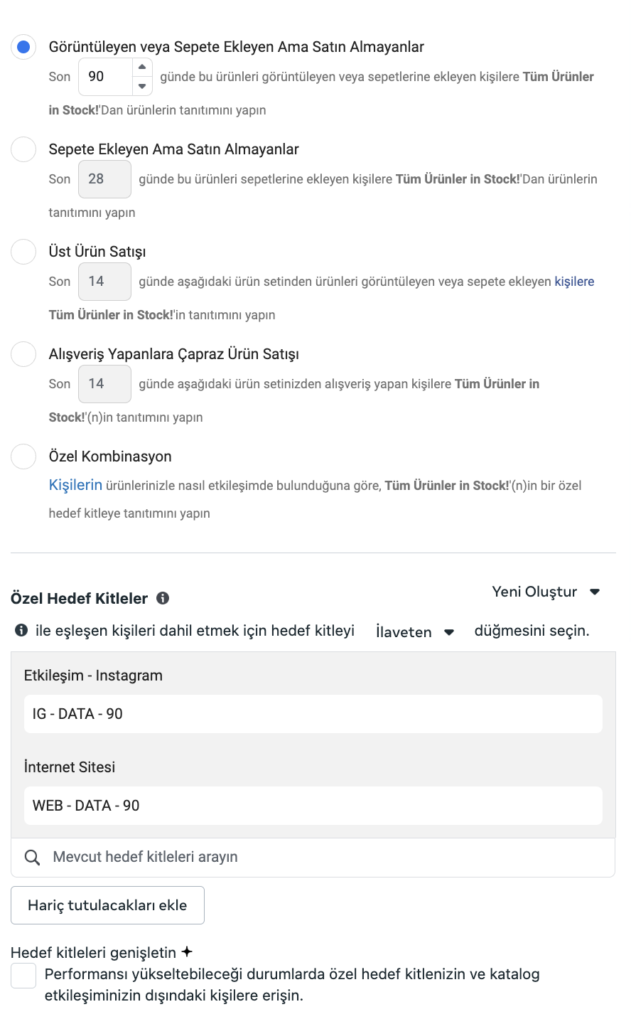This screenshot has width=631, height=1024.
Task: Click the info icon before 'ile eşleşen kişileri'
Action: pos(20,631)
